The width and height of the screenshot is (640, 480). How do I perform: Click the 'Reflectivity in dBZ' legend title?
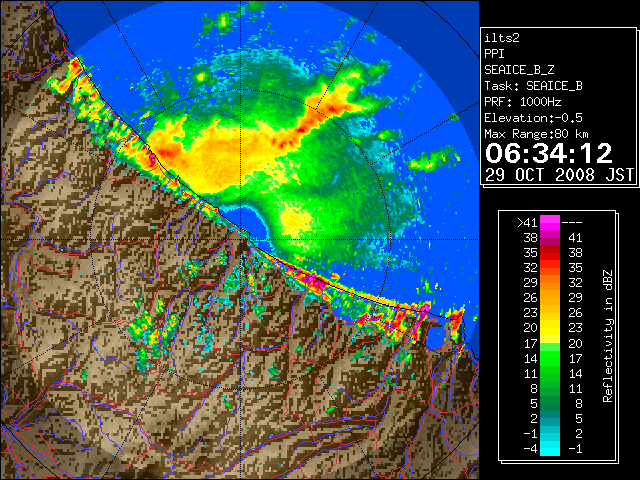(608, 336)
